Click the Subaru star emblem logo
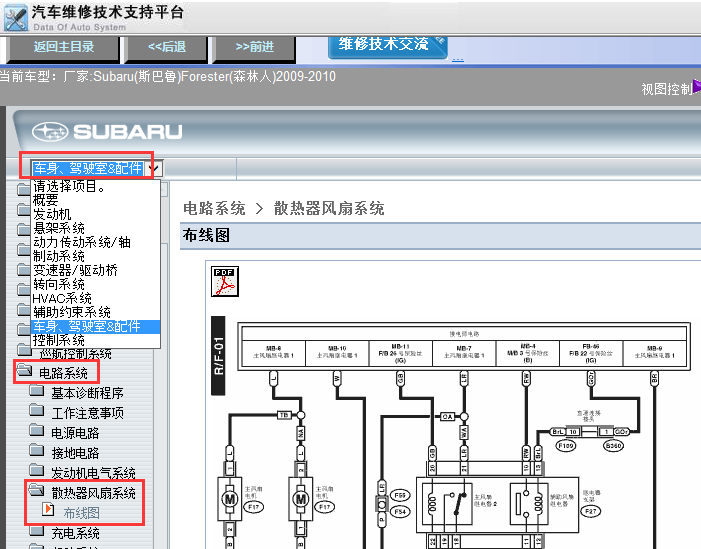 [50, 131]
